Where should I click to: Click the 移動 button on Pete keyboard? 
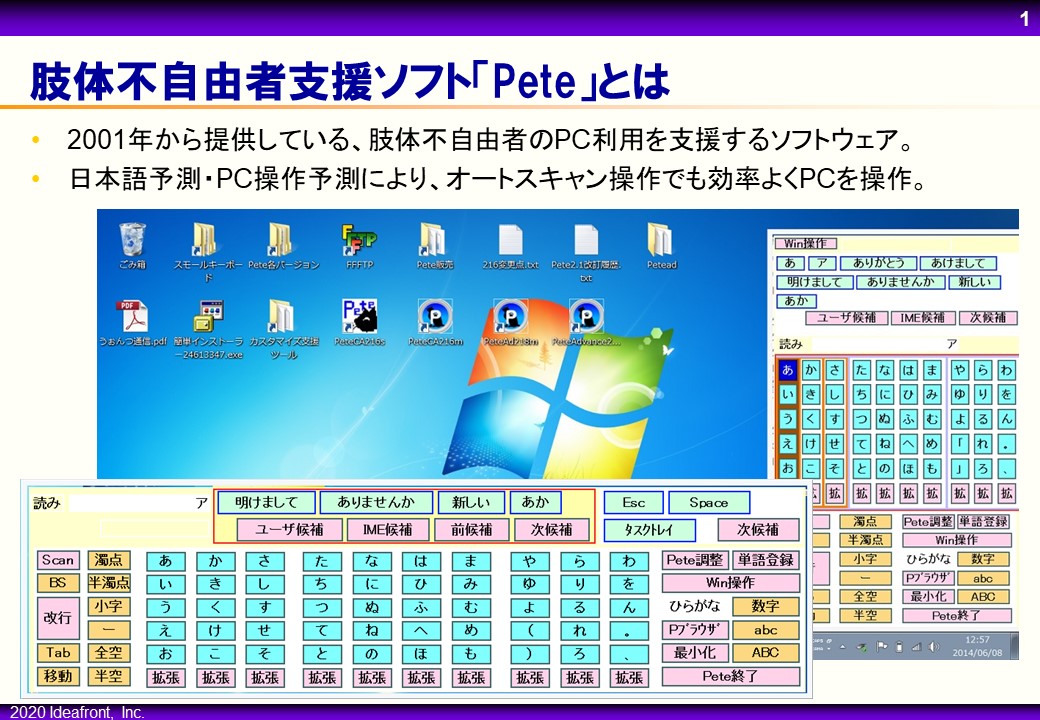point(58,676)
